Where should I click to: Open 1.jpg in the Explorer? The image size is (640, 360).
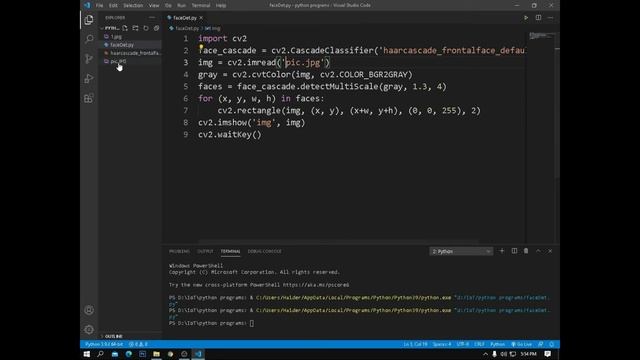116,36
